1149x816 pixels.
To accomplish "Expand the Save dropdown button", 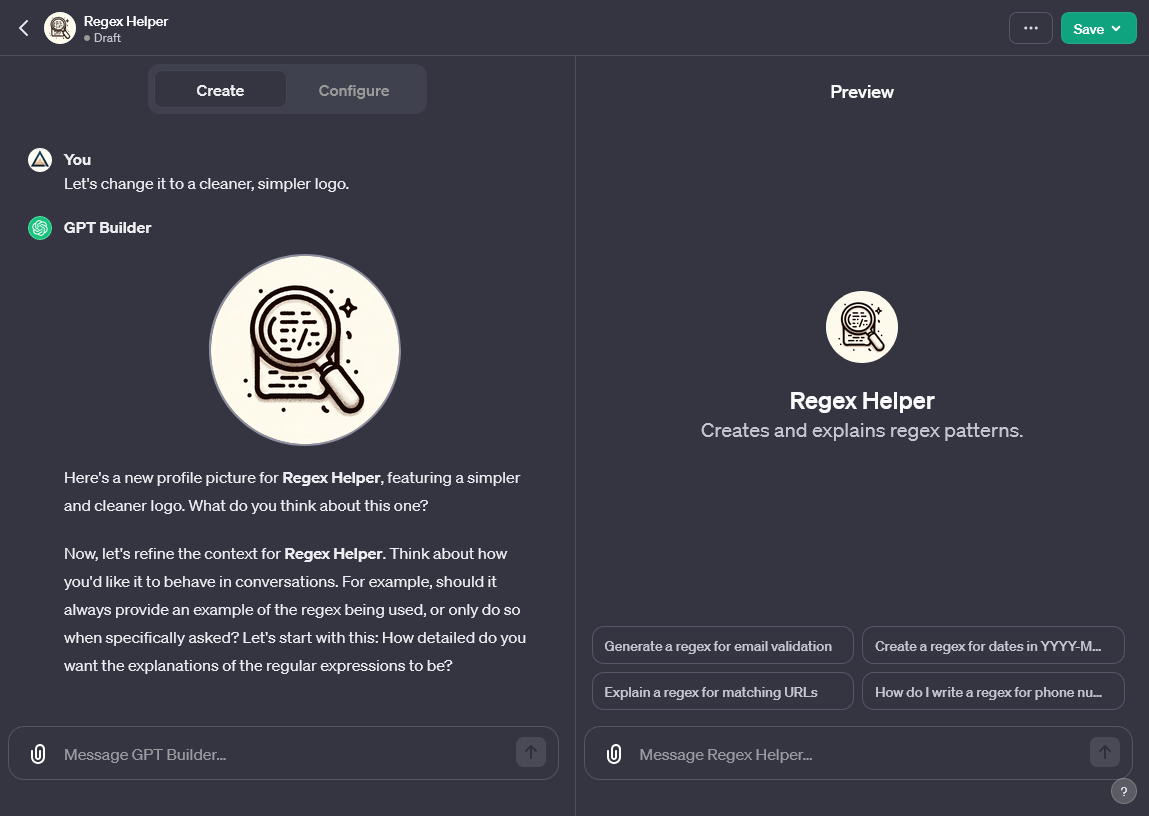I will point(1098,29).
